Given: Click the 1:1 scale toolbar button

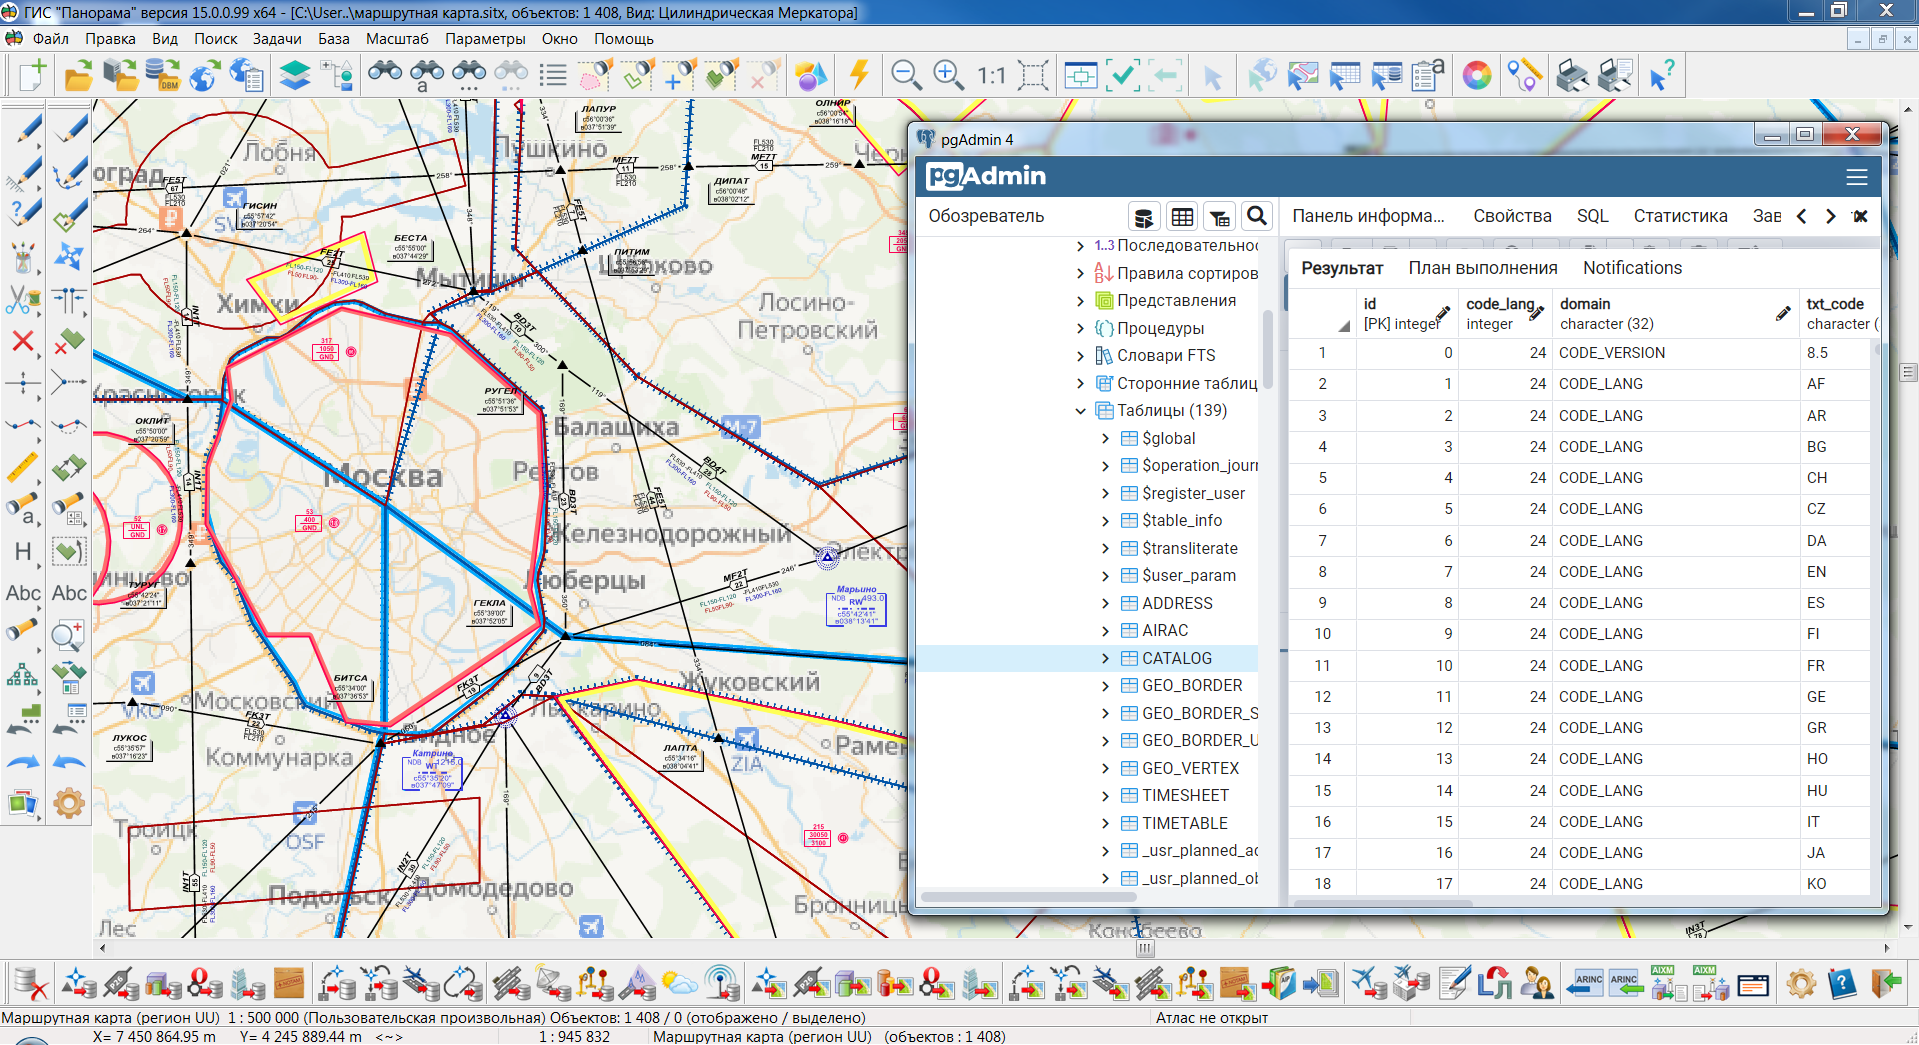Looking at the screenshot, I should coord(991,75).
